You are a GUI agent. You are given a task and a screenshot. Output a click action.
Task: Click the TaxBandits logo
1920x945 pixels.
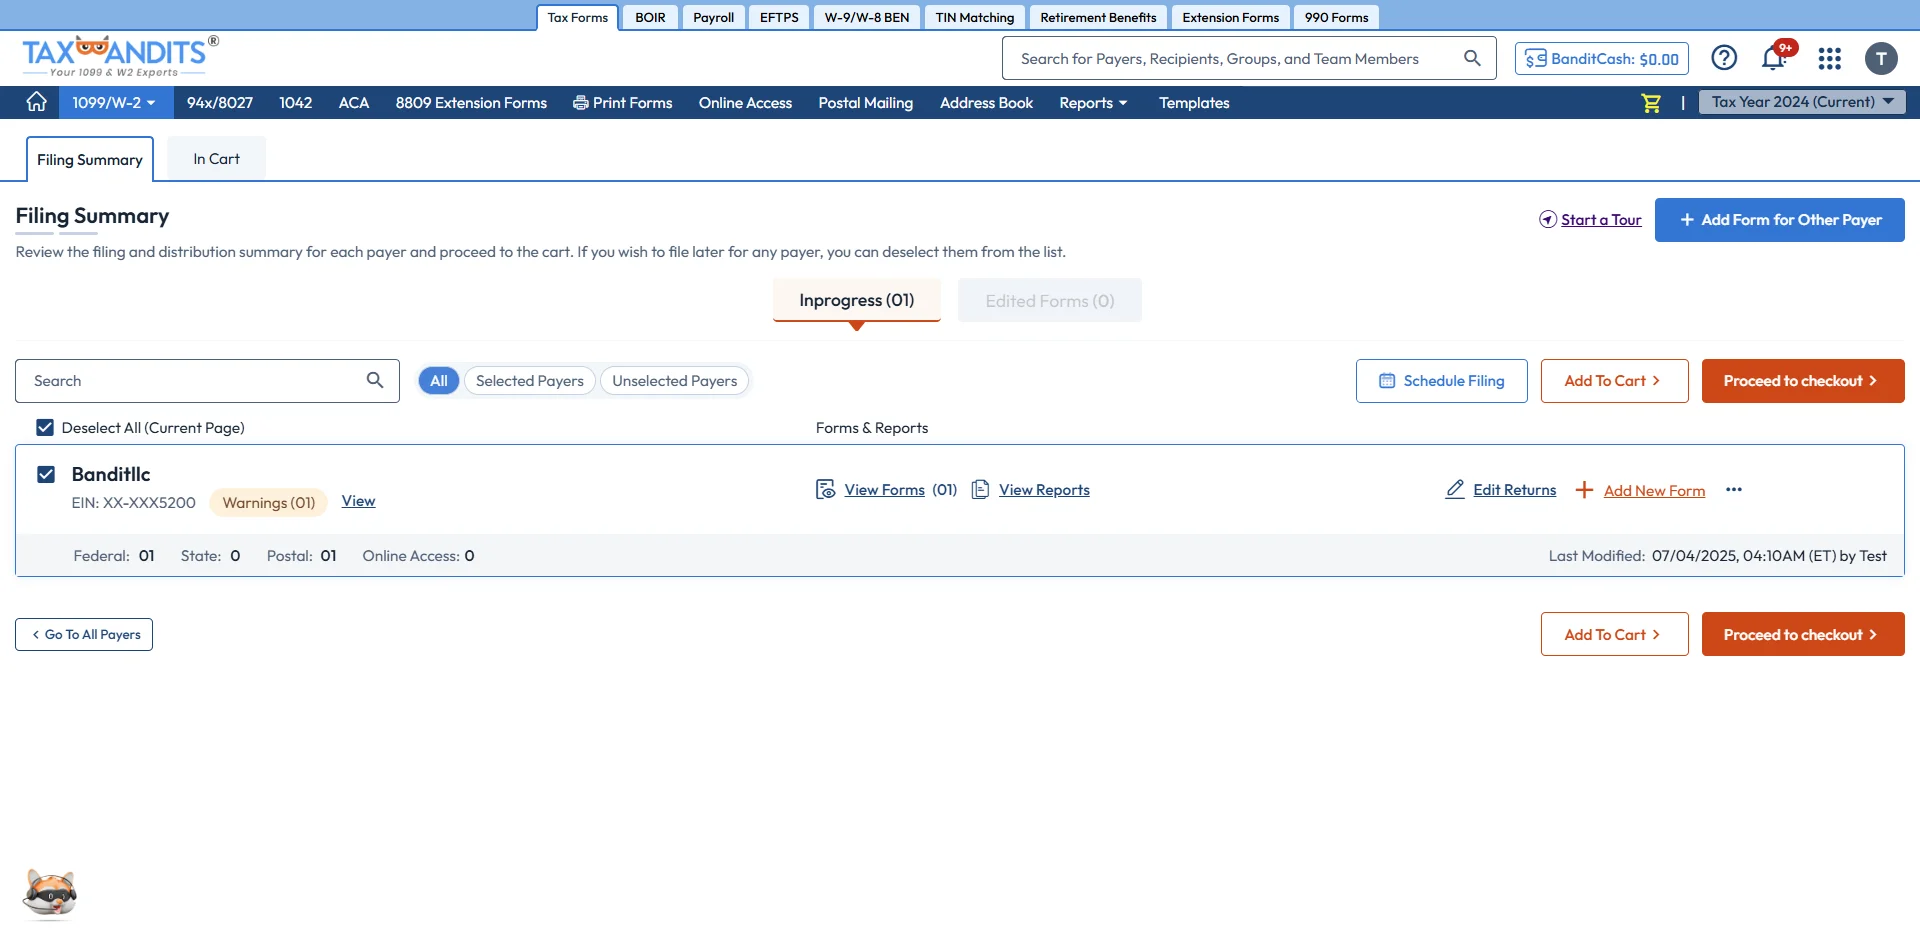[120, 56]
